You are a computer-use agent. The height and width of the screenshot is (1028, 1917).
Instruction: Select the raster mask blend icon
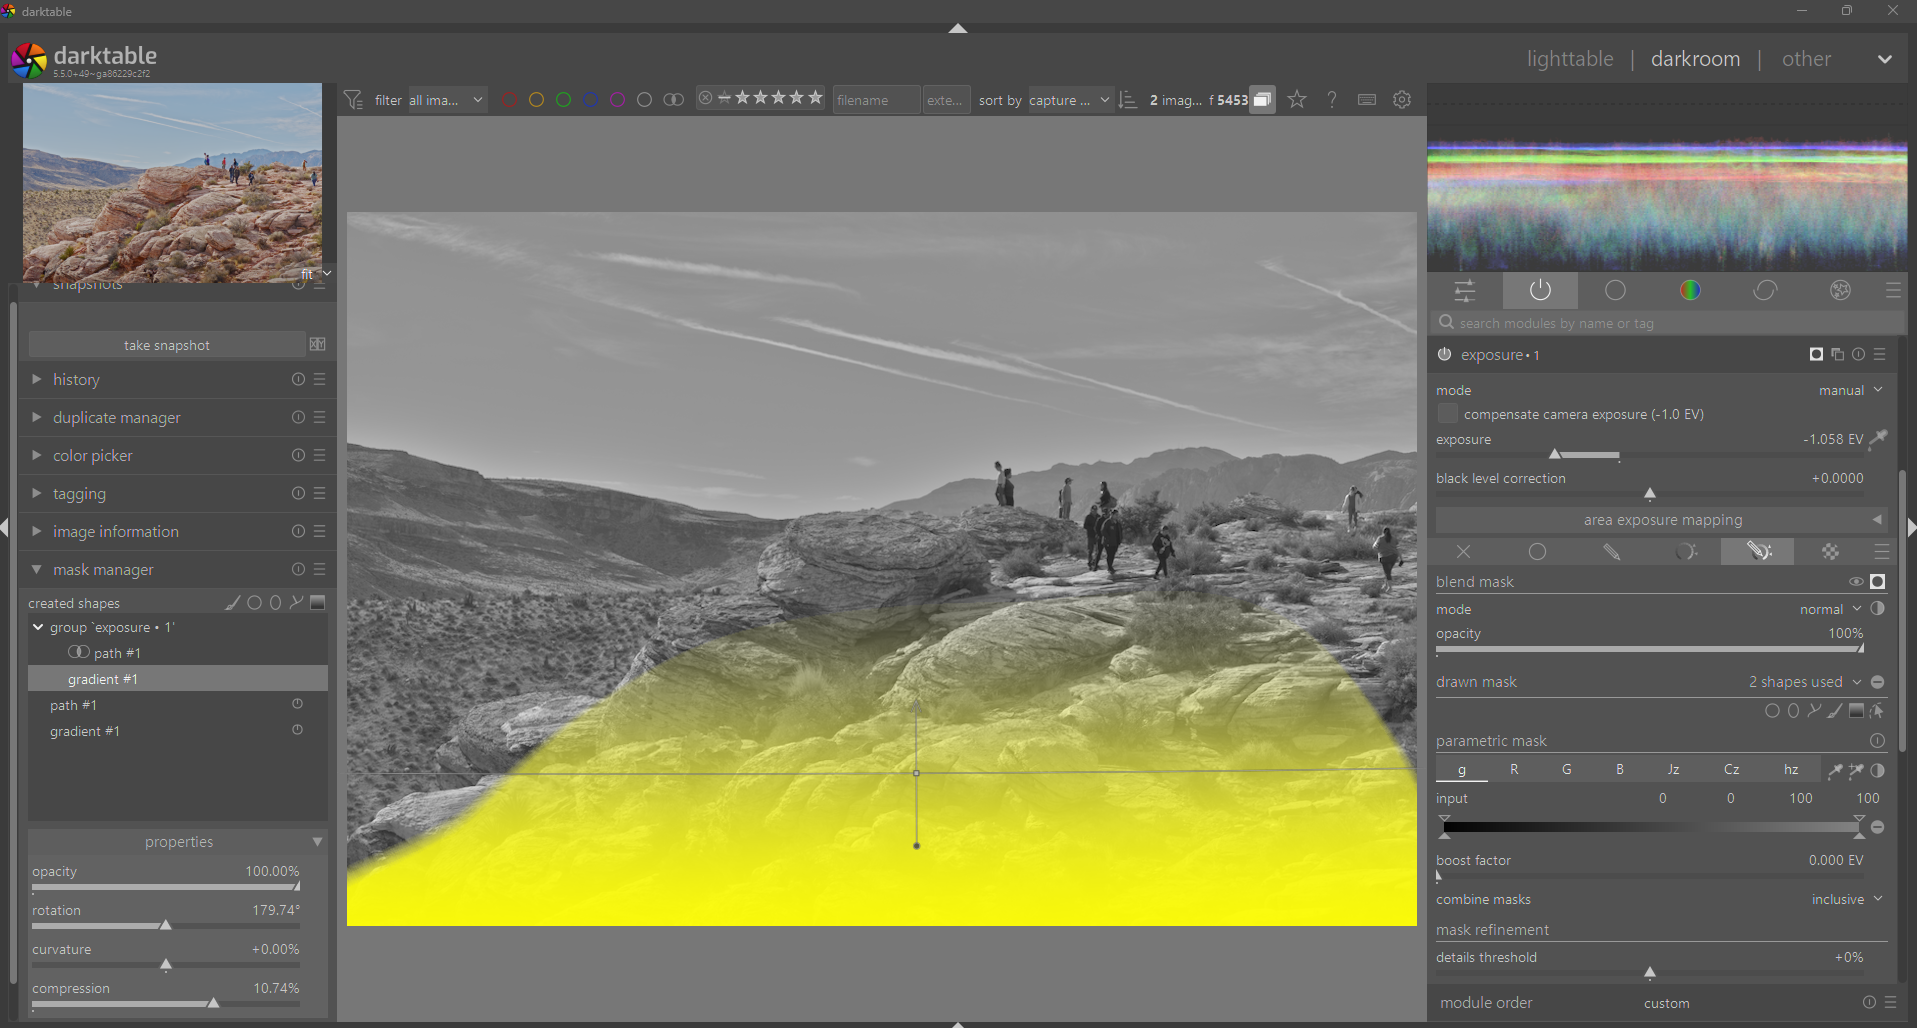[1830, 552]
